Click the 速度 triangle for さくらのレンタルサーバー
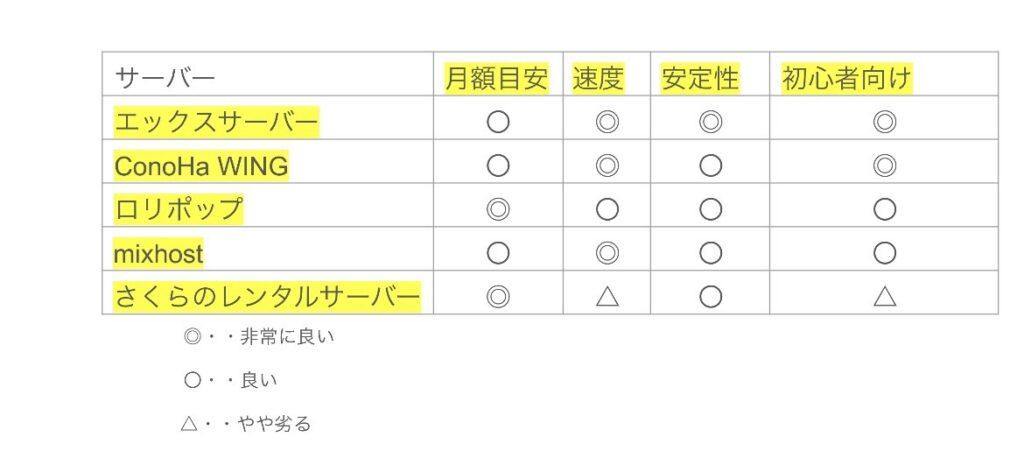This screenshot has height=451, width=1024. [x=607, y=297]
